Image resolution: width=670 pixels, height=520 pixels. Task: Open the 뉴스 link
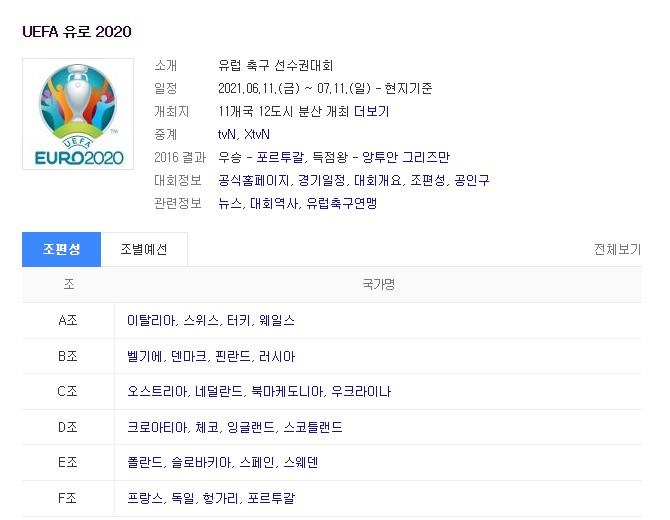click(230, 203)
